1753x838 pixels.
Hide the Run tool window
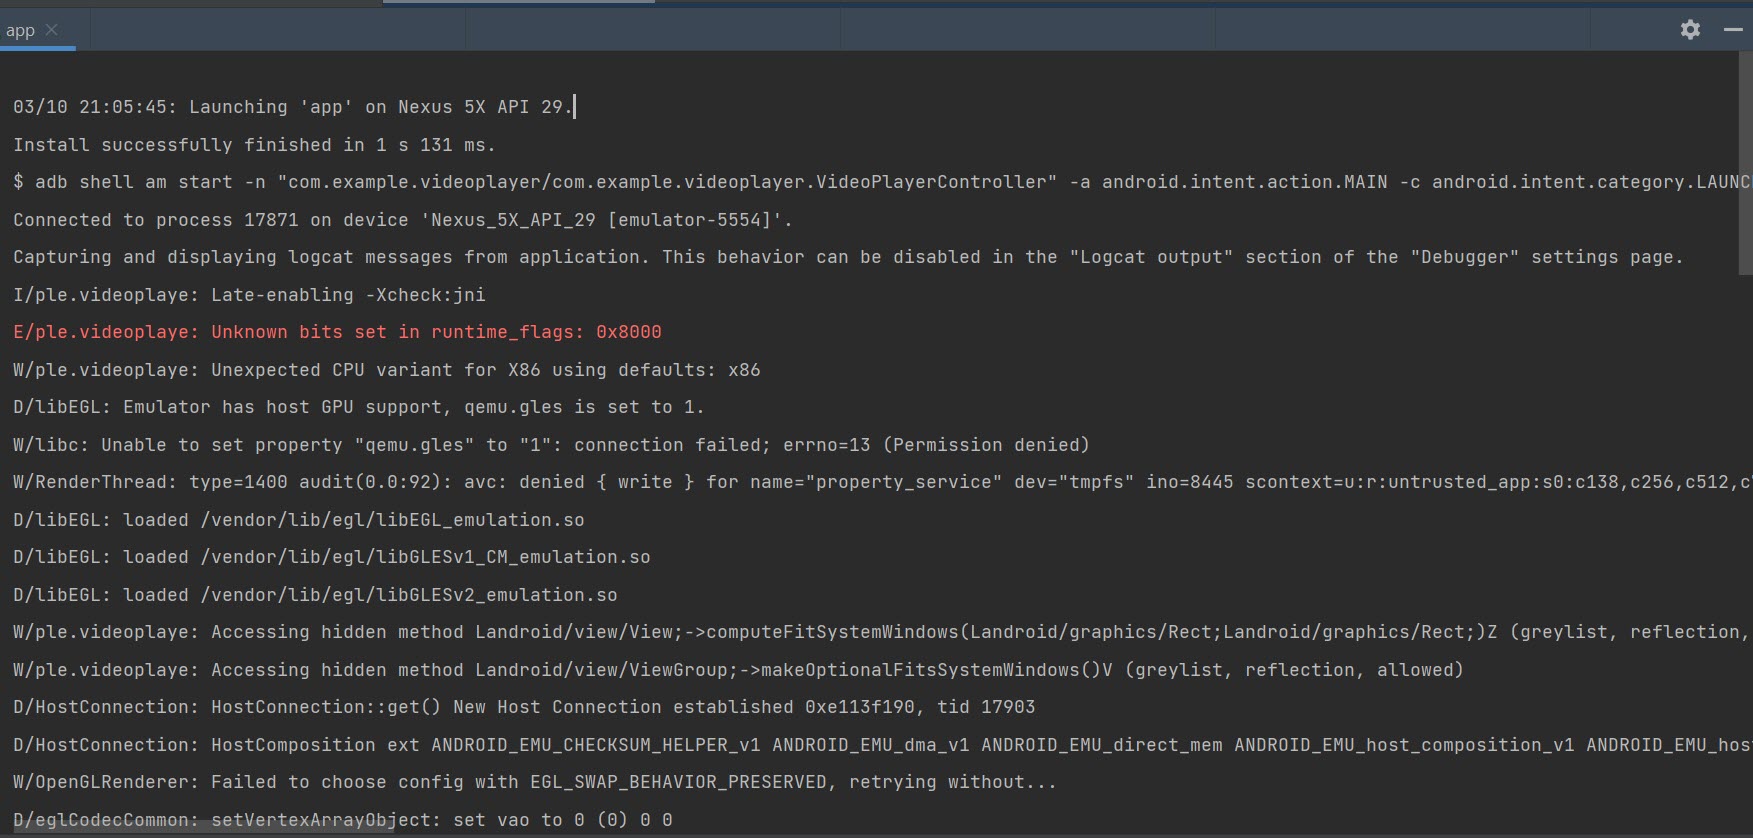1733,30
